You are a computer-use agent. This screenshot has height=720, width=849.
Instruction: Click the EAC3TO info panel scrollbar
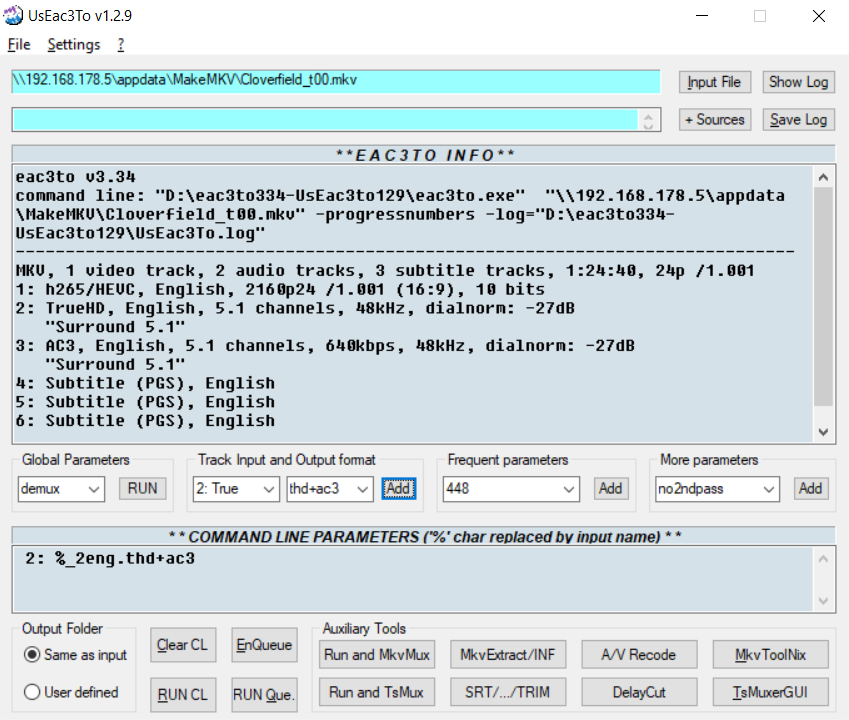tap(823, 302)
